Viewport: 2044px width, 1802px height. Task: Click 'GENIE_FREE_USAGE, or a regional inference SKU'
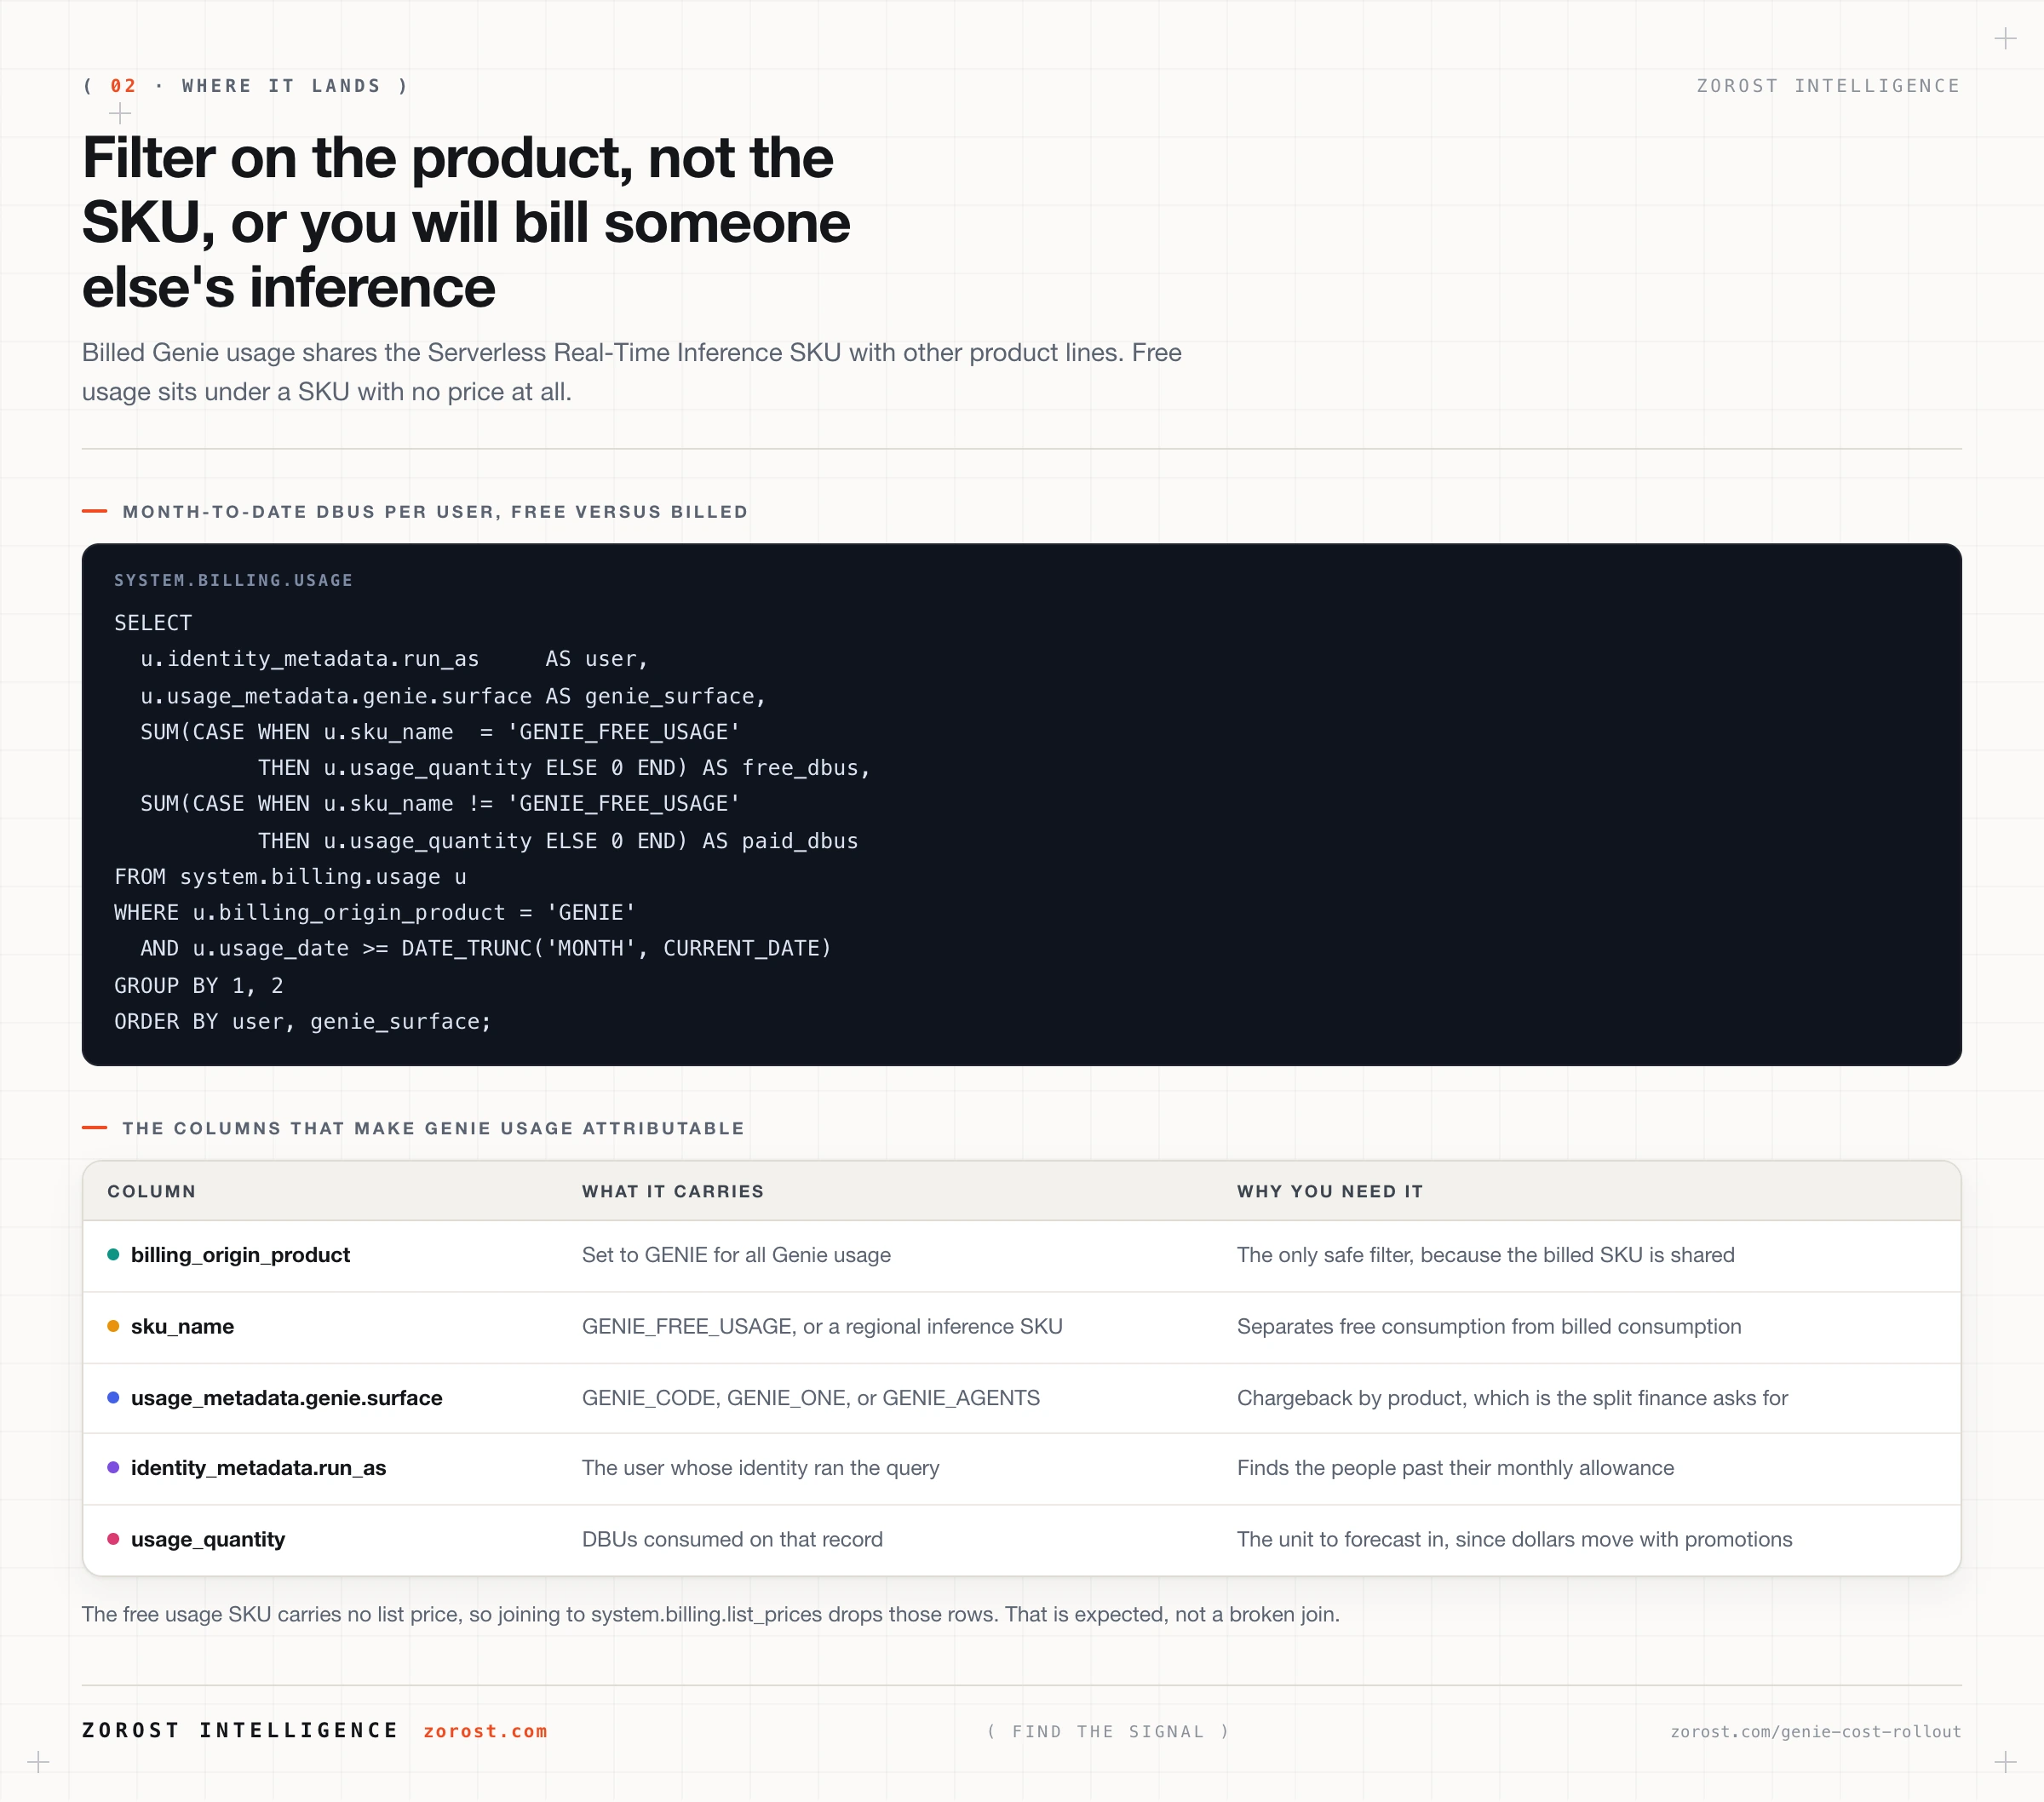(x=822, y=1326)
